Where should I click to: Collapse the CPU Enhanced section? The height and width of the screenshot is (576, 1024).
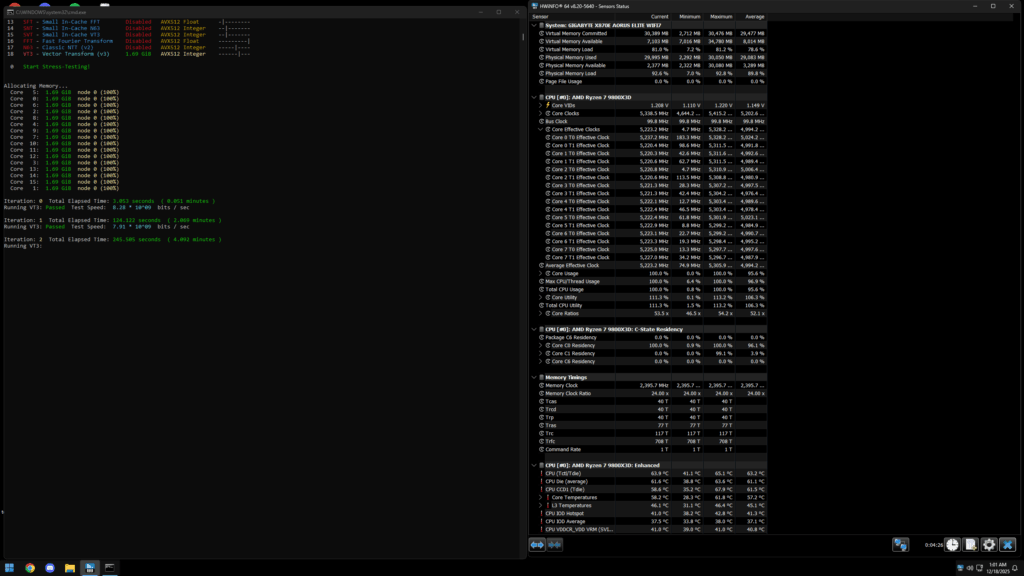534,466
